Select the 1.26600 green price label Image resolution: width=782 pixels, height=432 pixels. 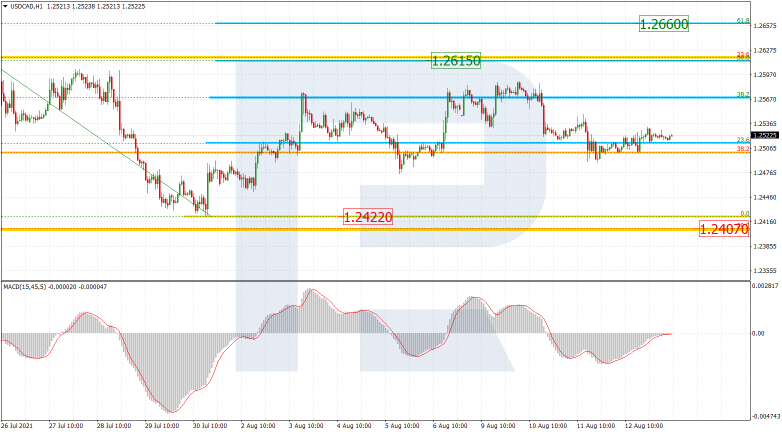664,24
